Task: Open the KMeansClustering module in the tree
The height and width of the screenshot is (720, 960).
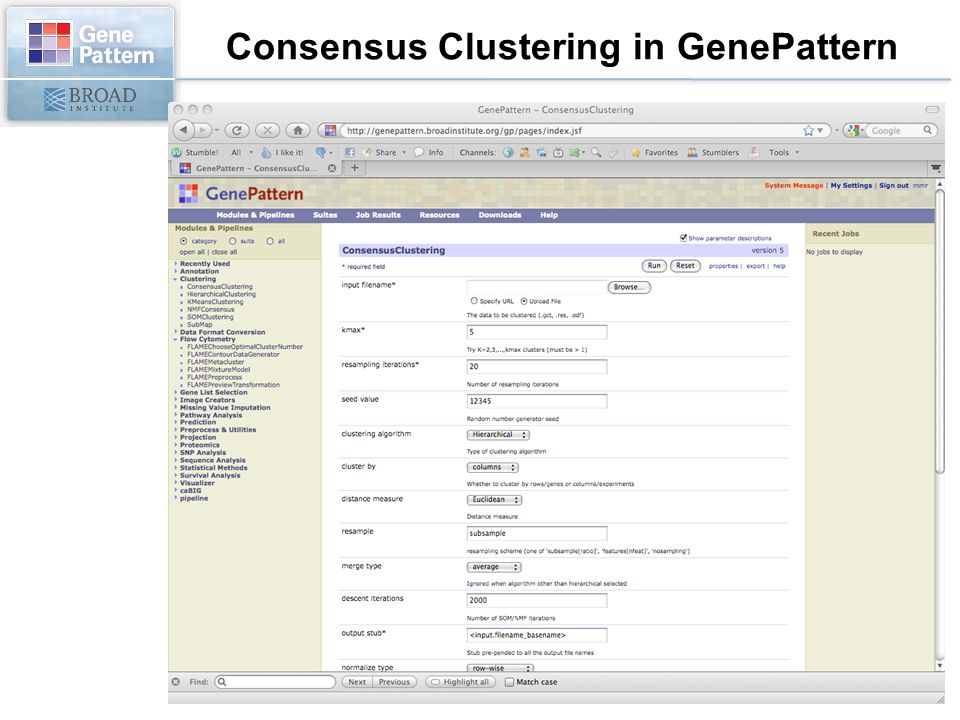Action: coord(215,302)
